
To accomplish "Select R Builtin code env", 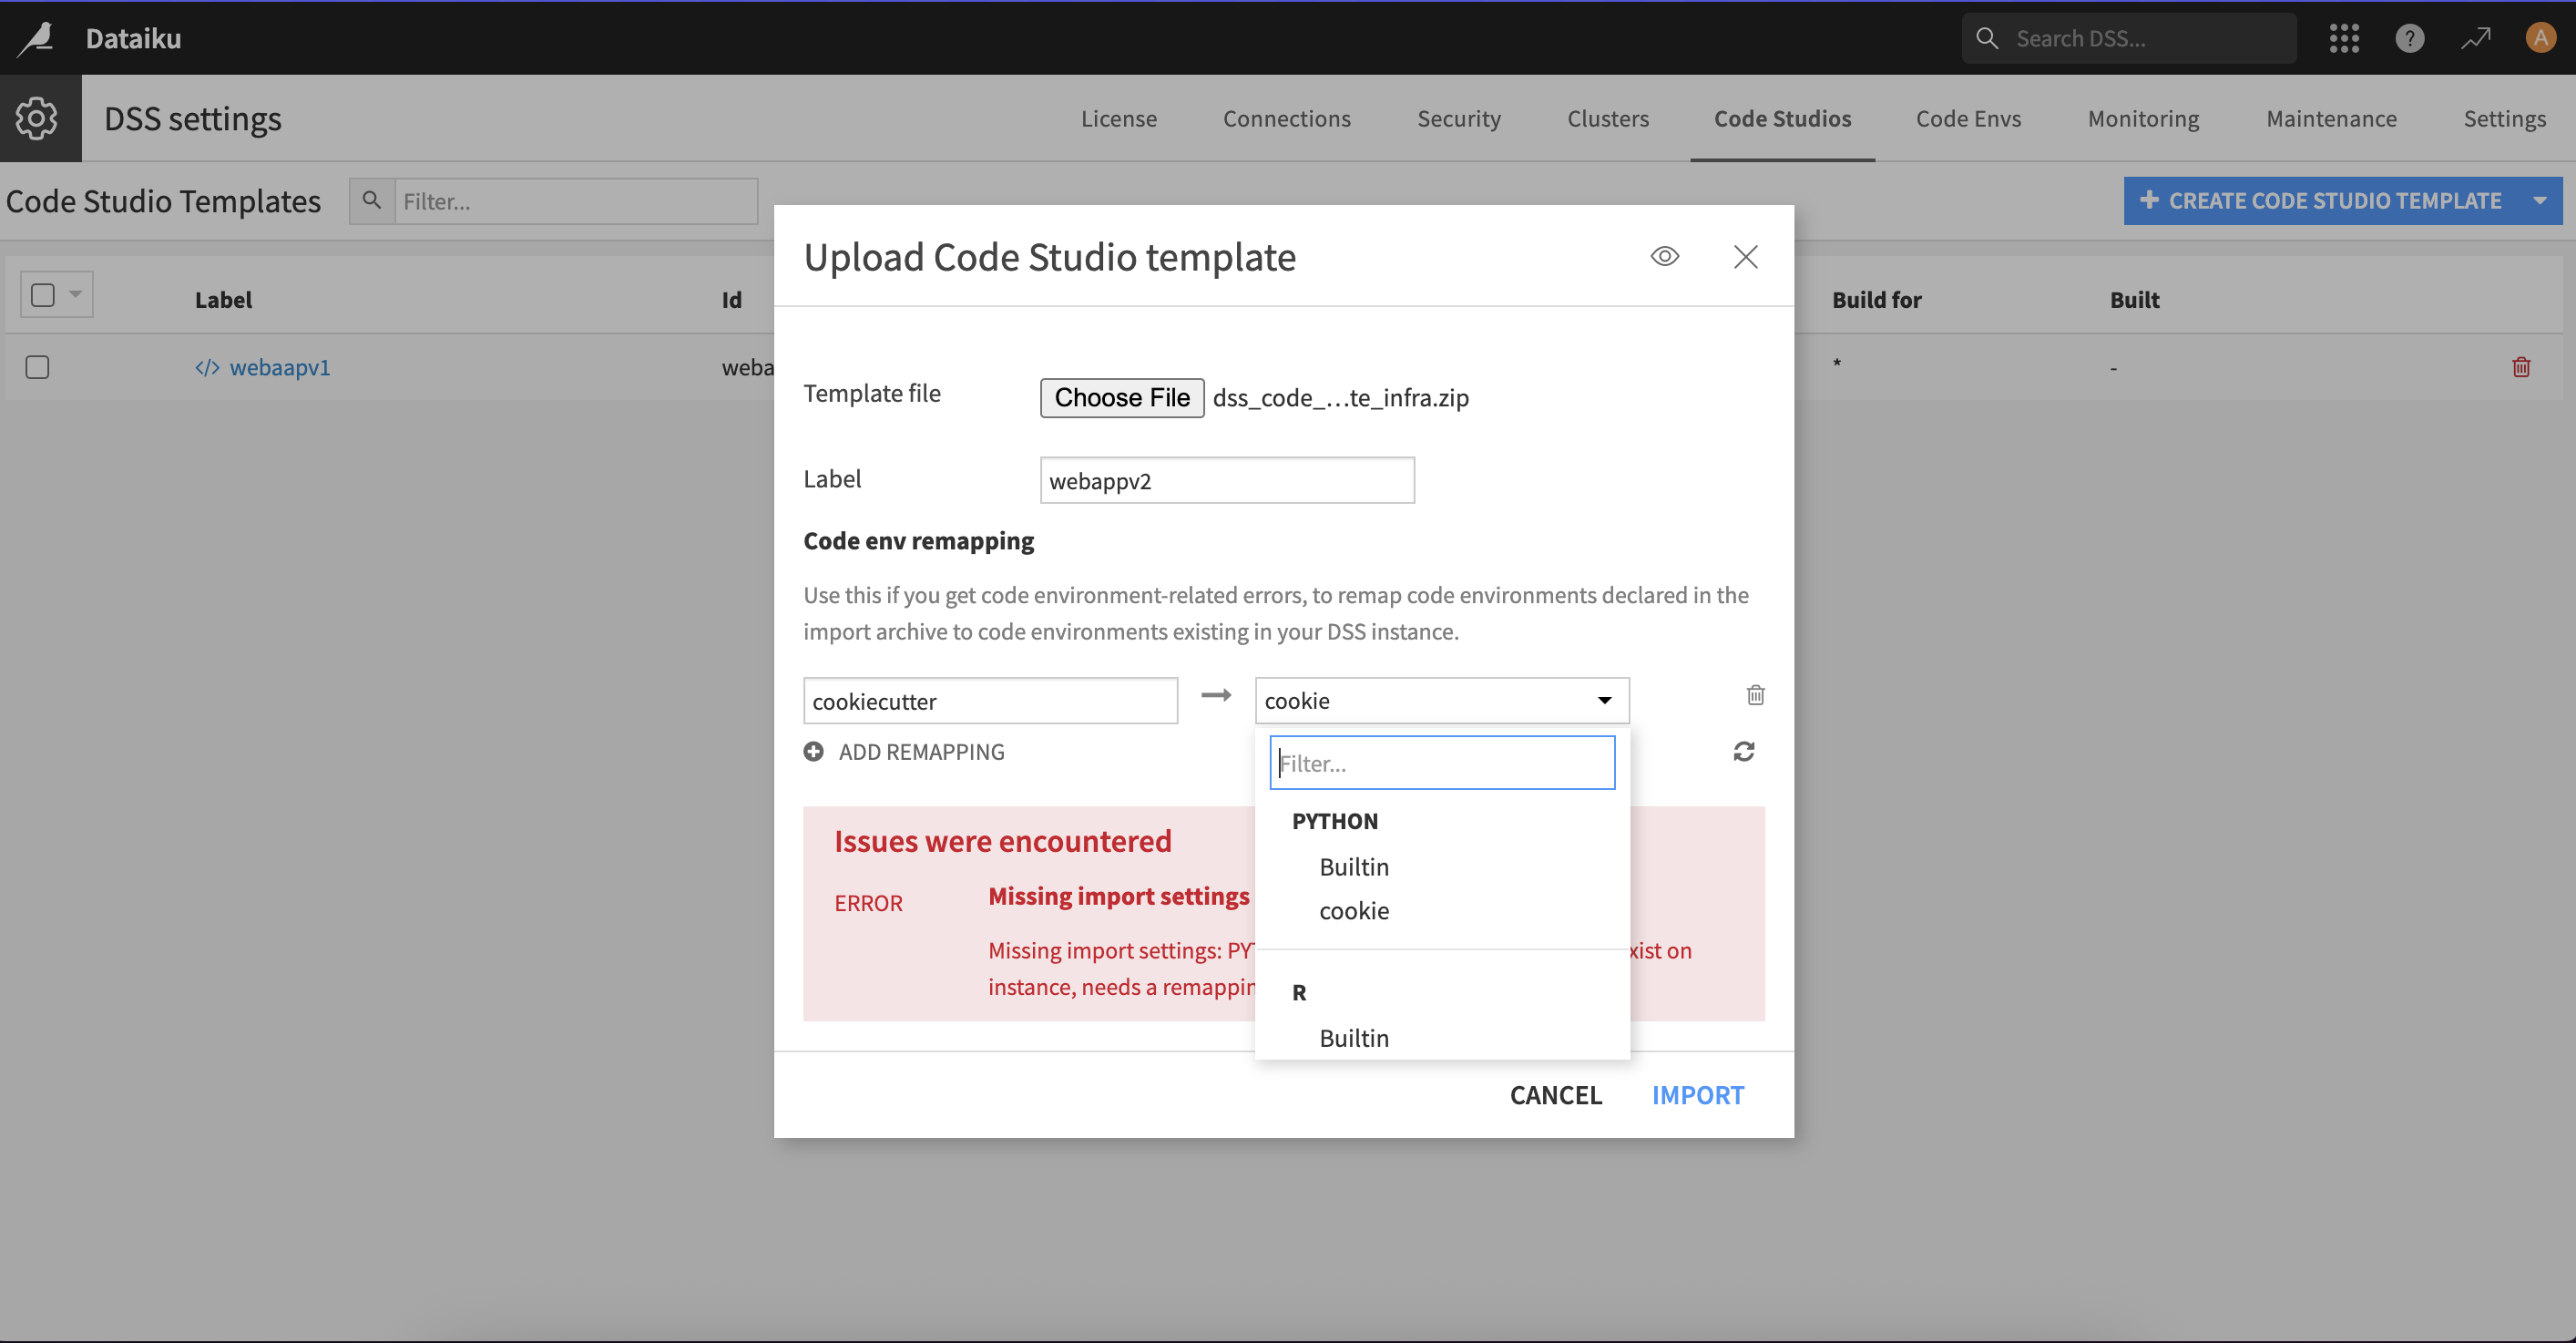I will (1354, 1038).
